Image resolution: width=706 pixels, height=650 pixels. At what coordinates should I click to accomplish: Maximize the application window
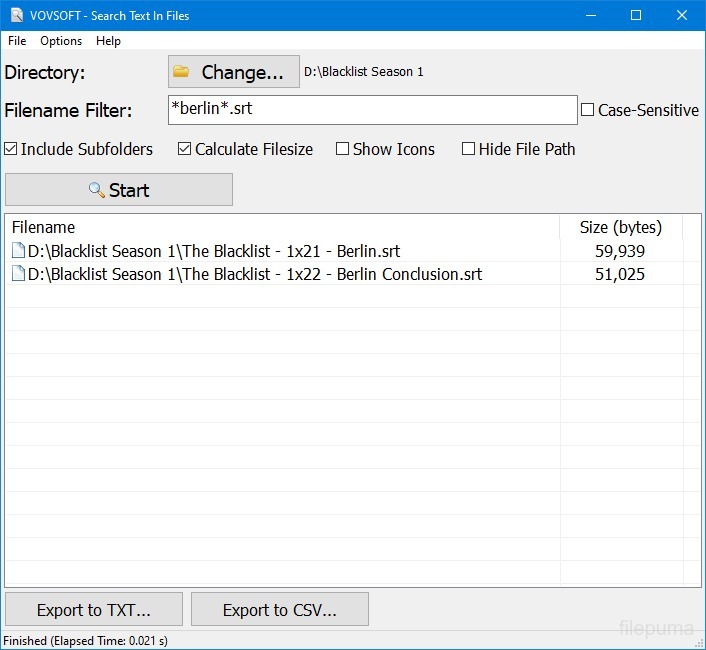[636, 16]
